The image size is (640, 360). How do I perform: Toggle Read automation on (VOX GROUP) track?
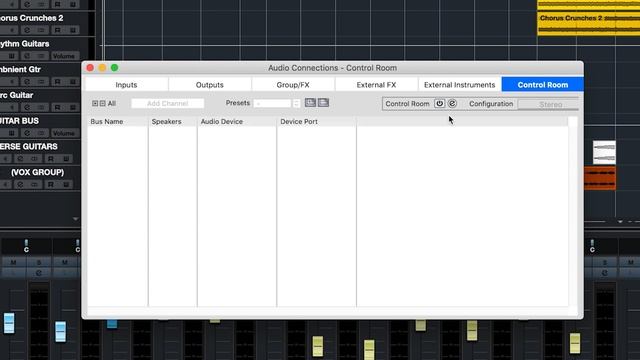[51, 184]
